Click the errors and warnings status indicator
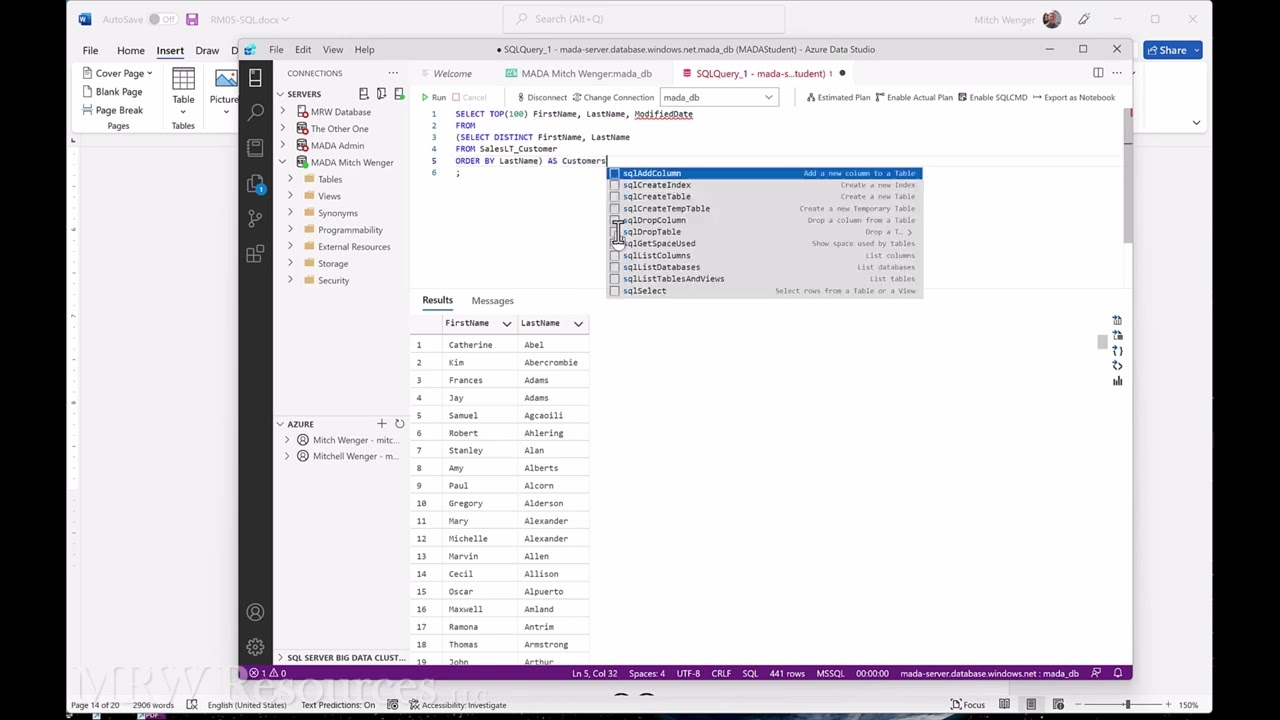This screenshot has height=720, width=1280. [268, 673]
